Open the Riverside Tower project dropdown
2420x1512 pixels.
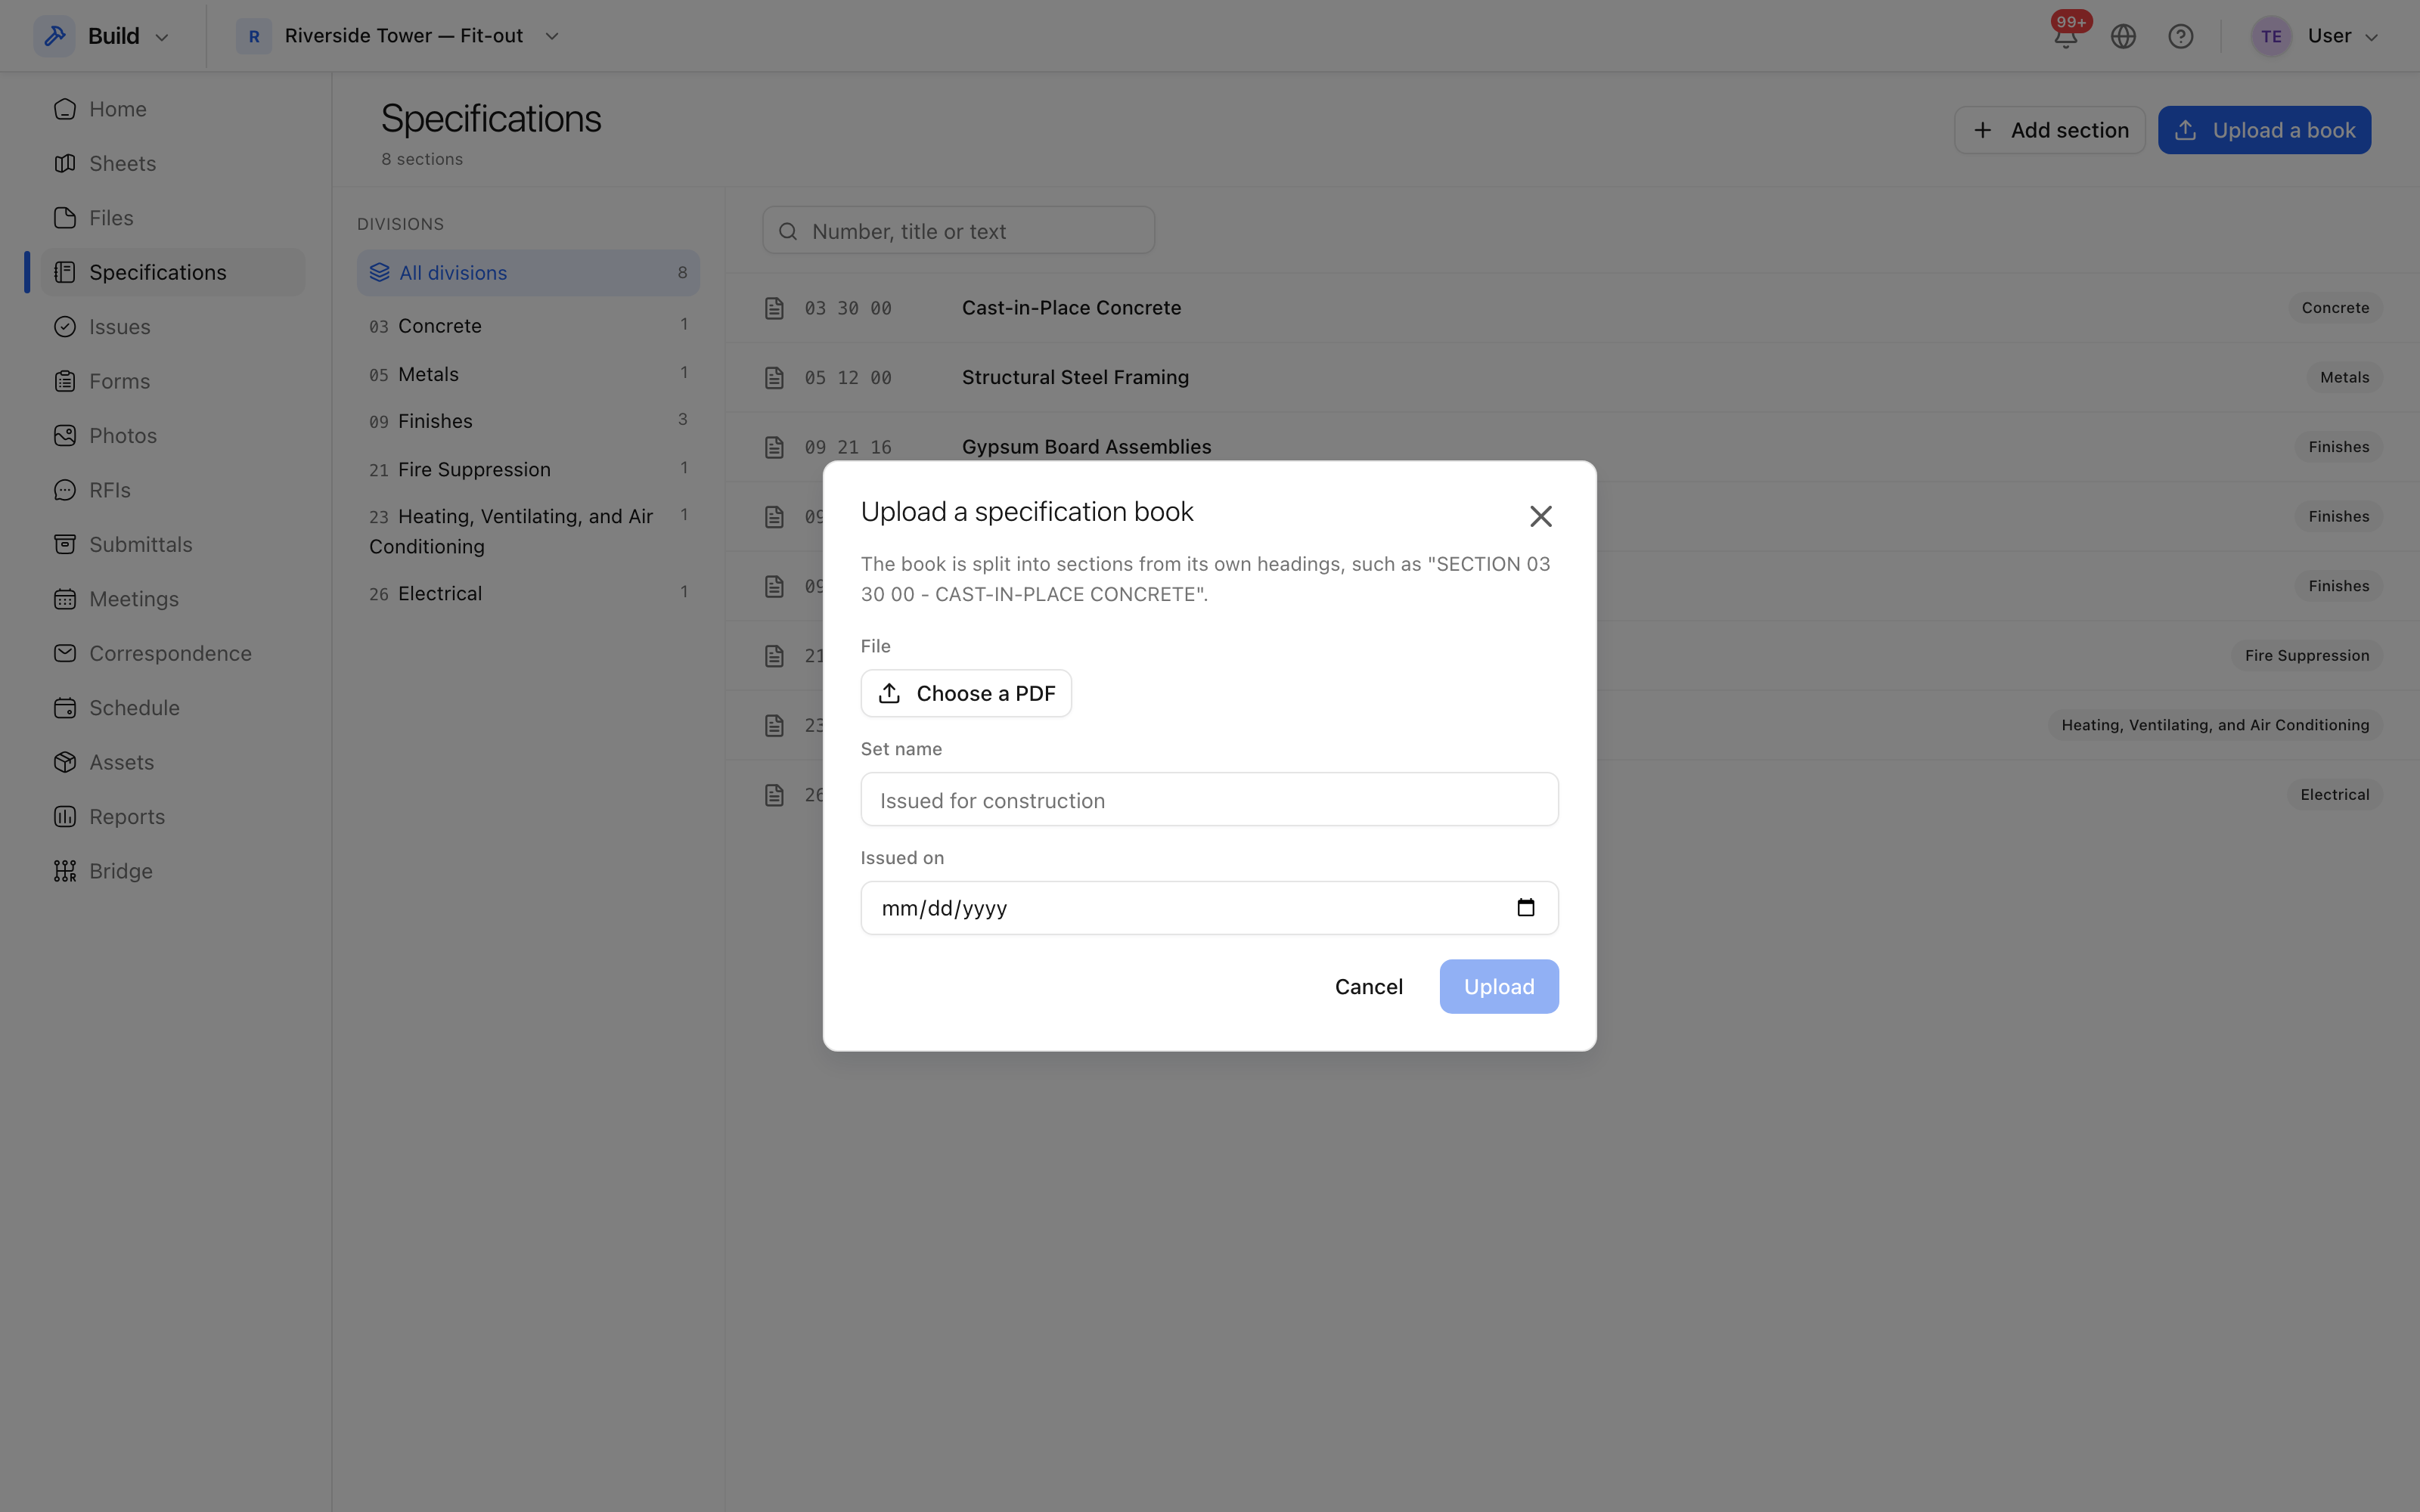pyautogui.click(x=399, y=36)
